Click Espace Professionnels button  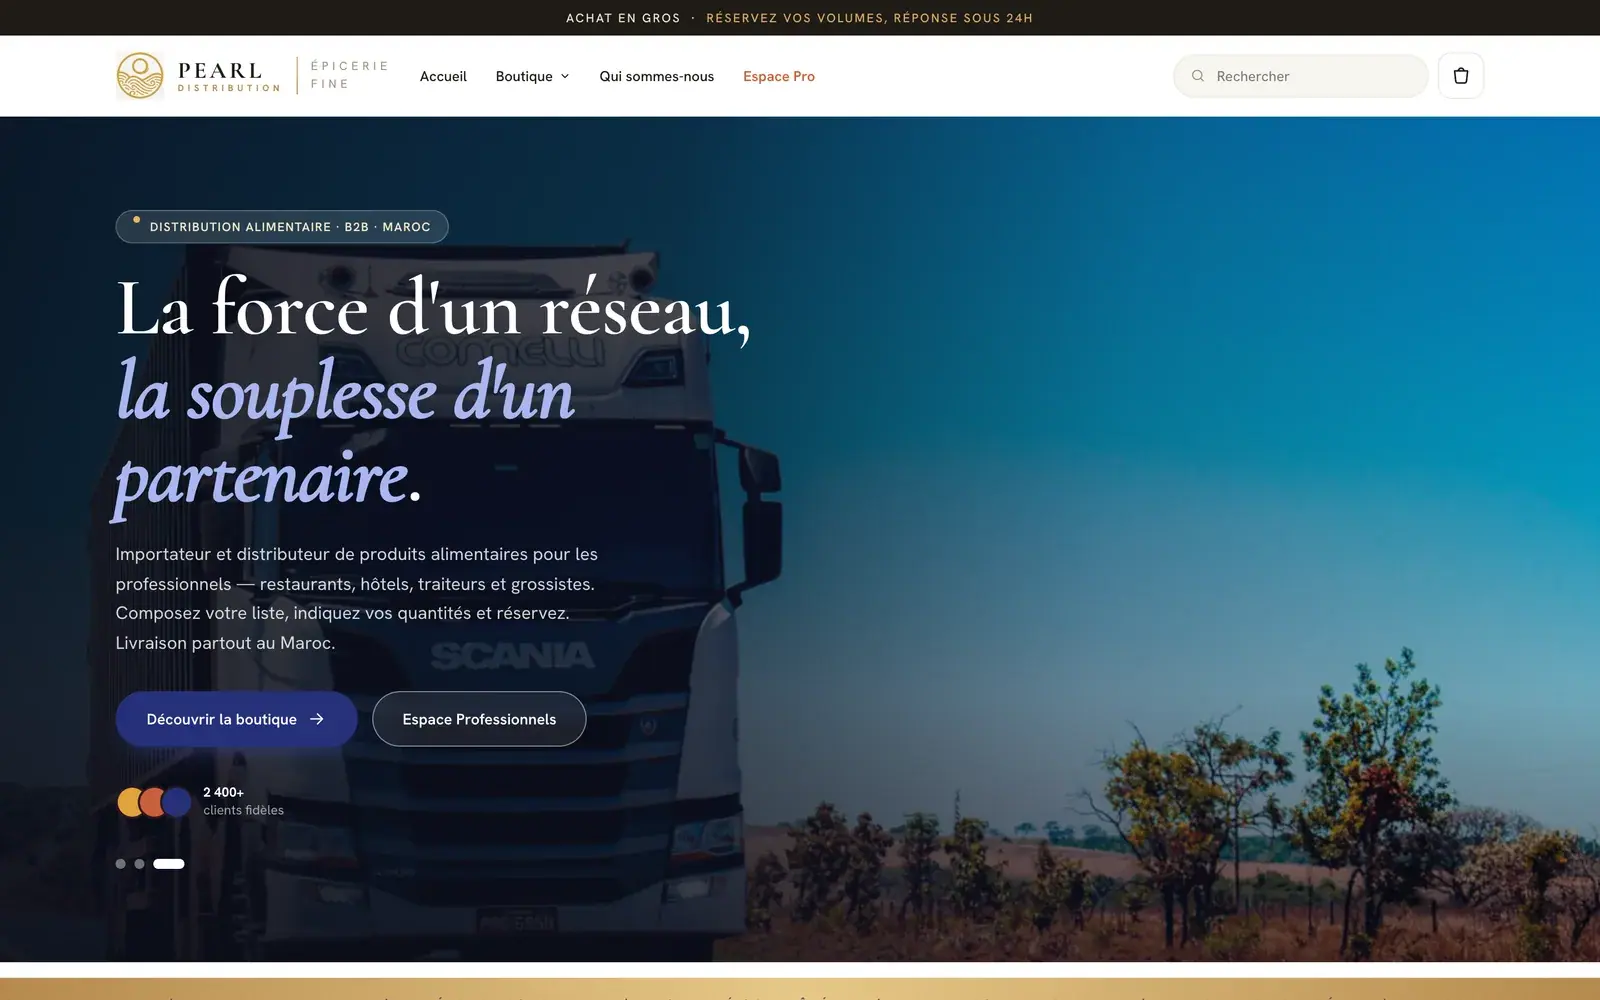[x=479, y=719]
